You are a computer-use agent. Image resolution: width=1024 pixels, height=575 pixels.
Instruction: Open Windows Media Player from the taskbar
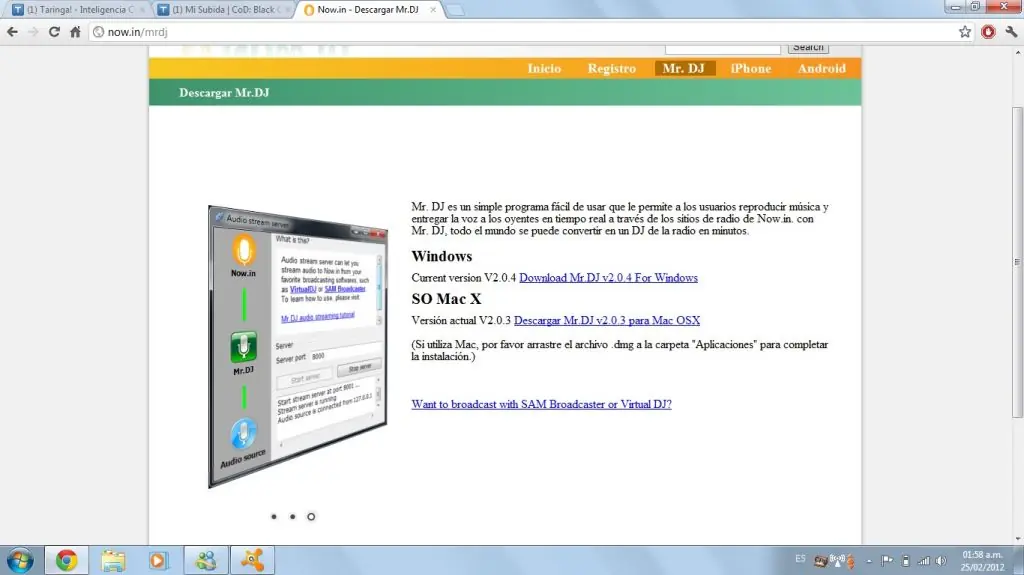pos(158,561)
